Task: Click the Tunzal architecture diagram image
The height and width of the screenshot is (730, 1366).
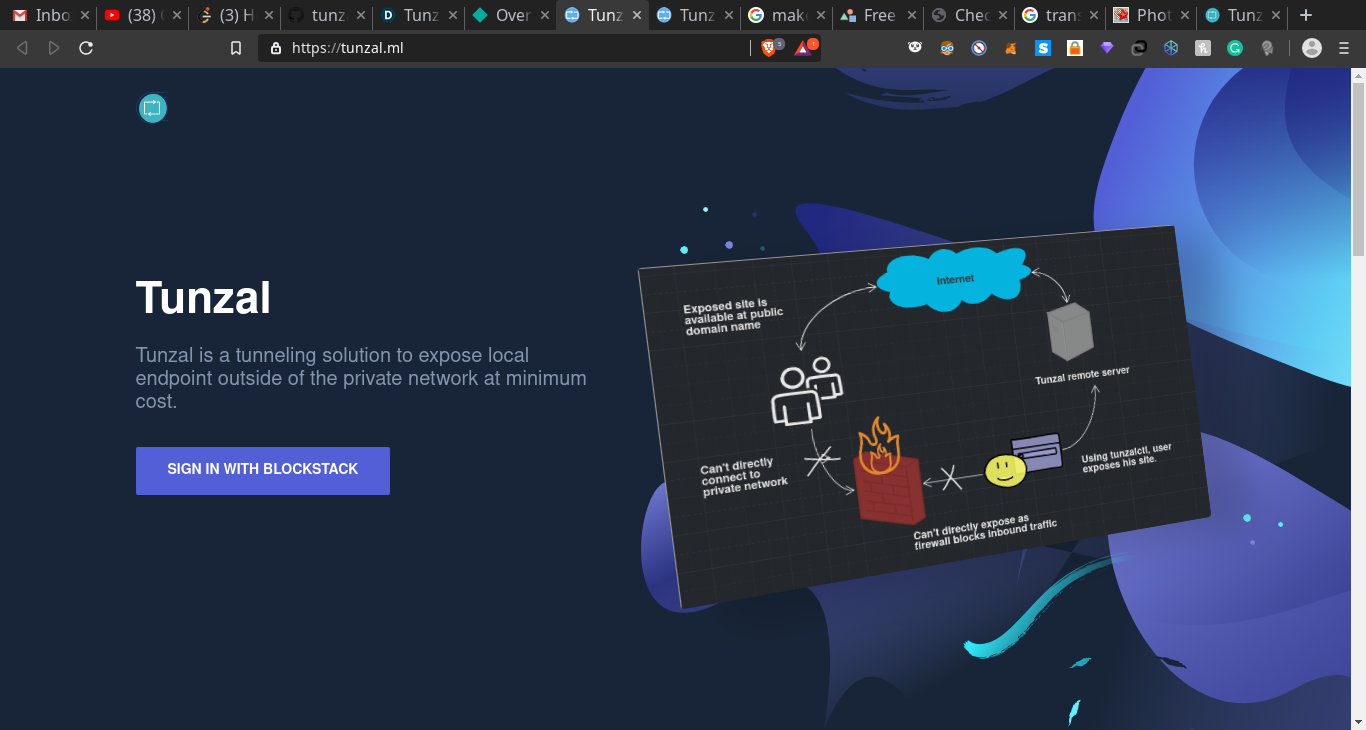Action: point(925,415)
